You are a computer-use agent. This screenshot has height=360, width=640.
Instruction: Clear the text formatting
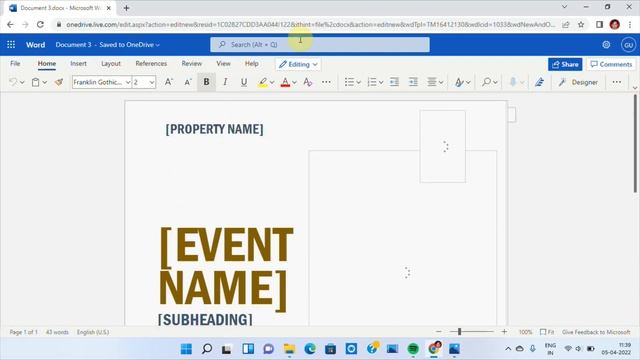click(x=308, y=82)
